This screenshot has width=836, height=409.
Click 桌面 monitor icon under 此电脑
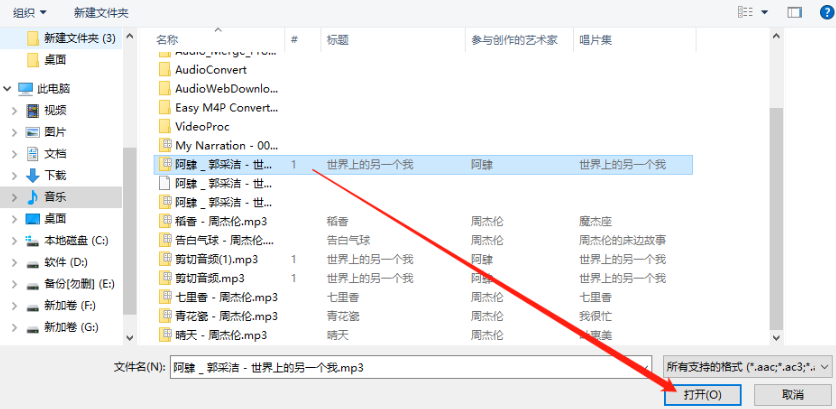(33, 219)
